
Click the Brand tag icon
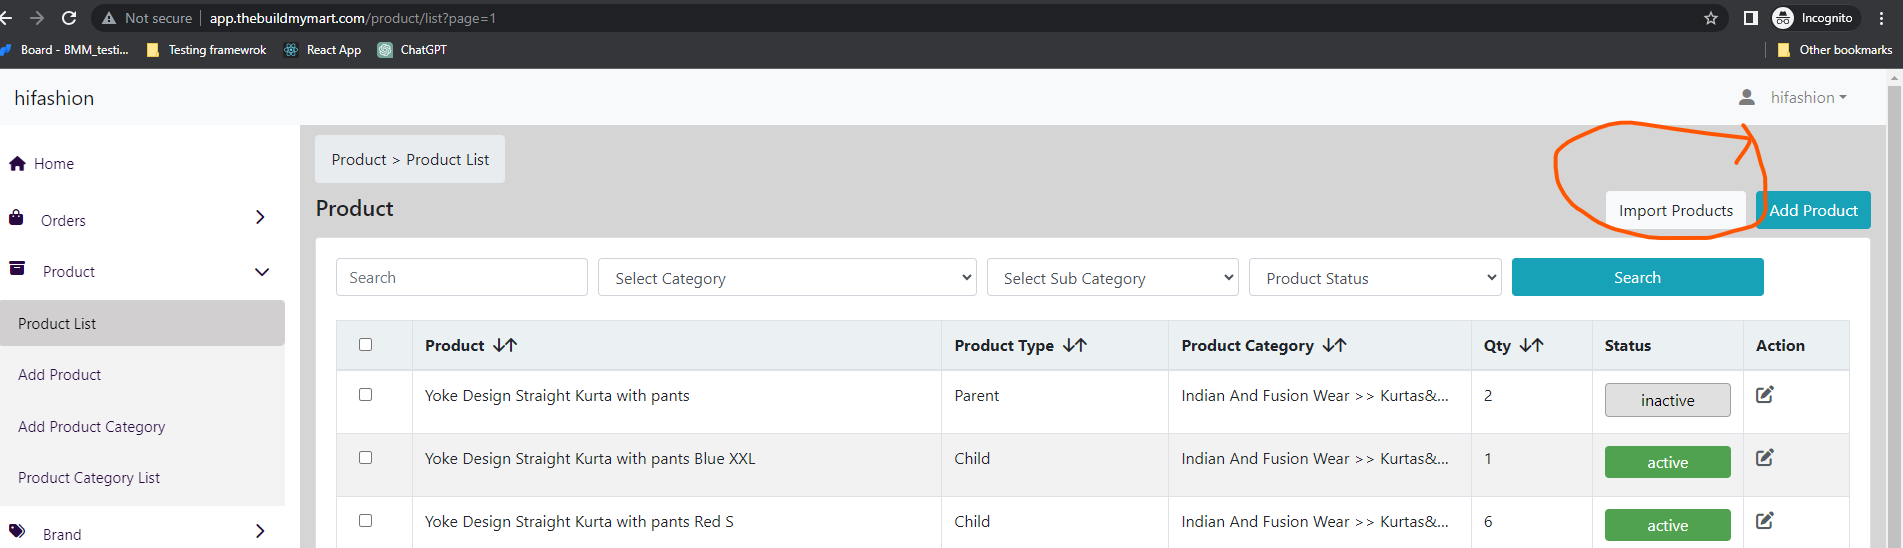[x=17, y=531]
